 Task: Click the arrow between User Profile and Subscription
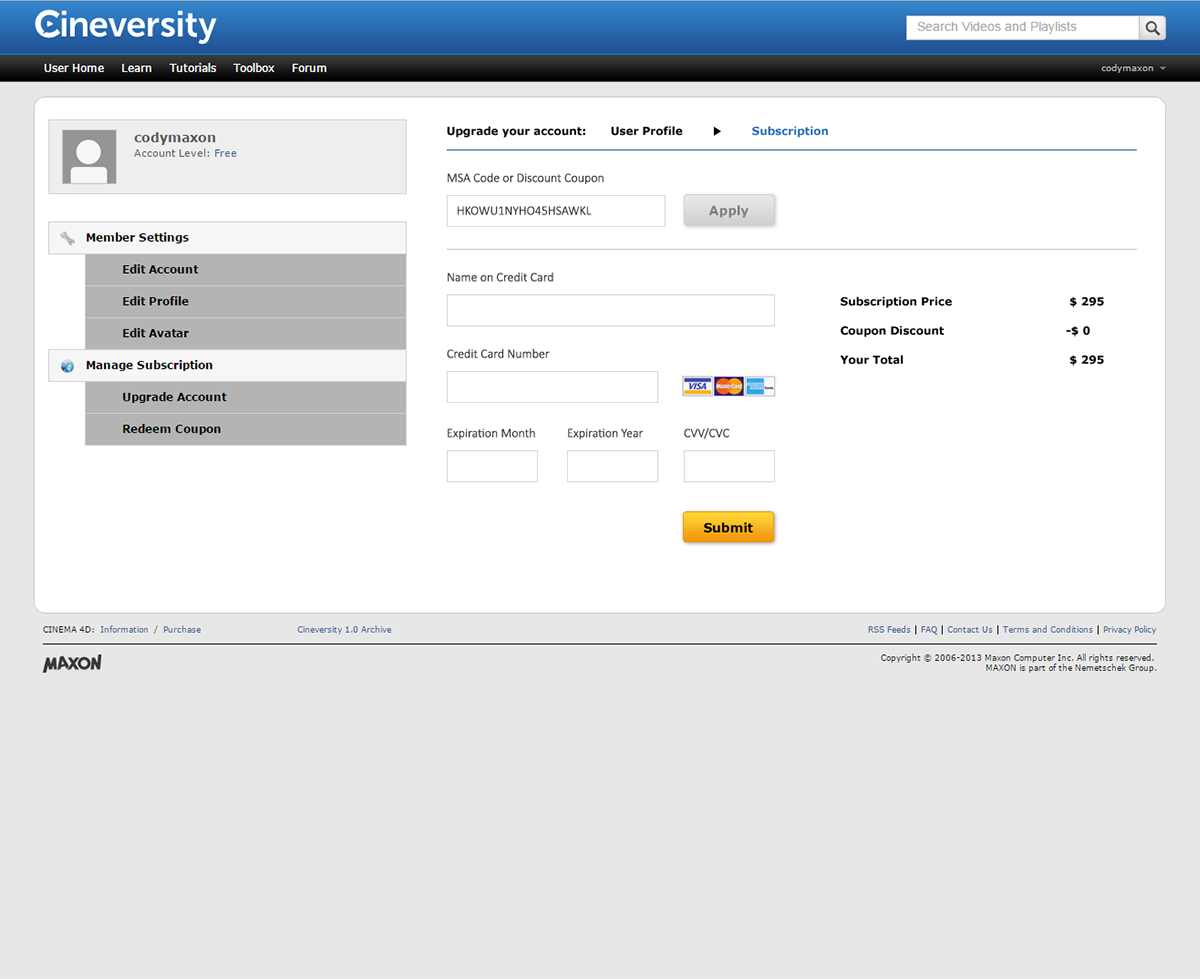pos(717,131)
